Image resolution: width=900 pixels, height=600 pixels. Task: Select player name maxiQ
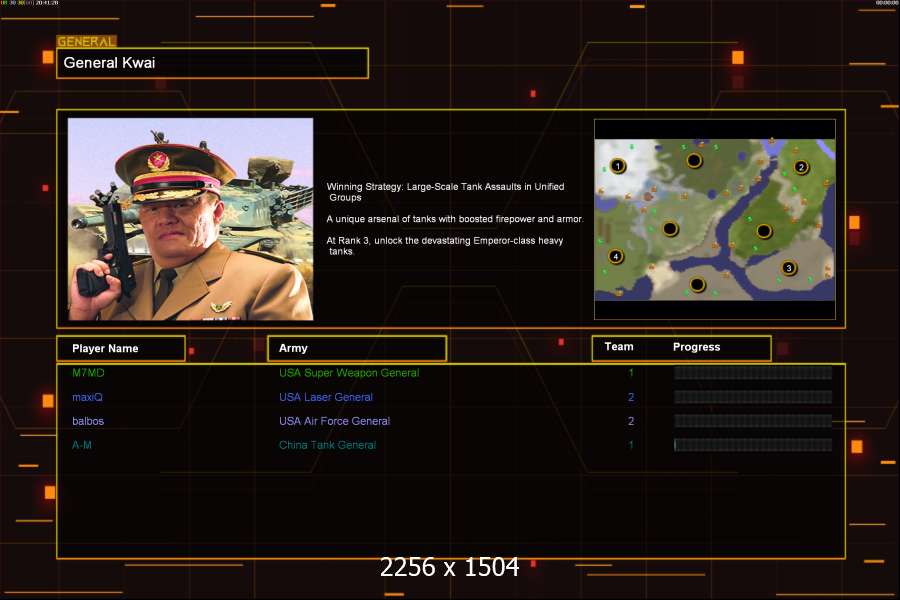[87, 397]
